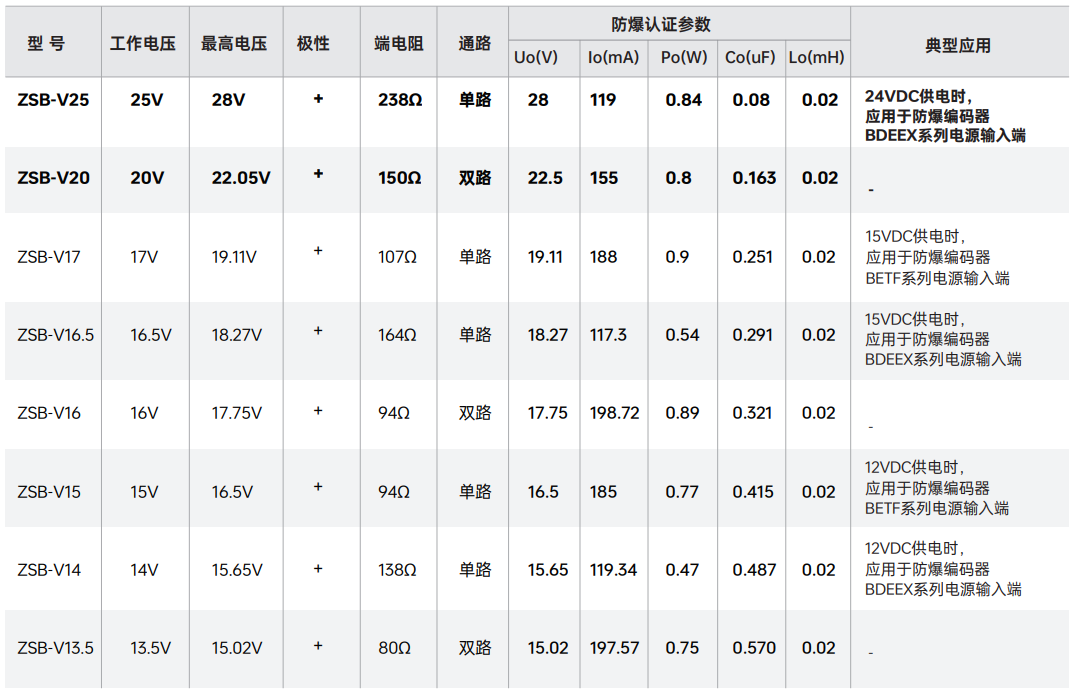Select the ZSB-V13.5 model cell
Image resolution: width=1076 pixels, height=695 pixels.
click(x=55, y=648)
